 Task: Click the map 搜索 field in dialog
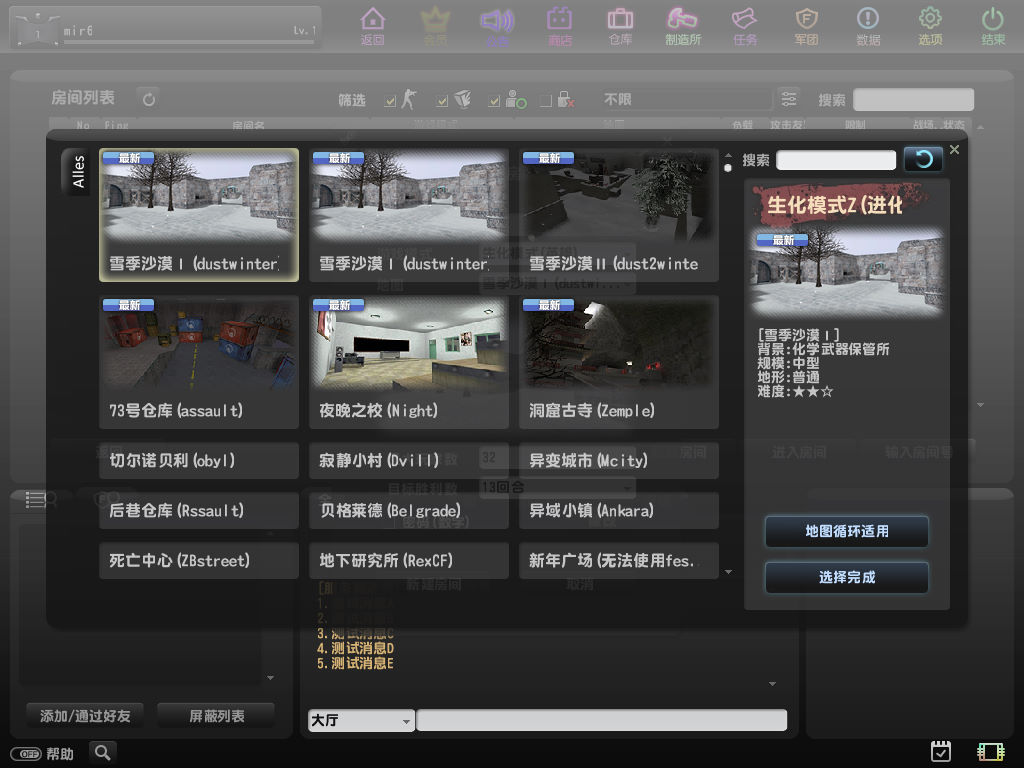[836, 160]
